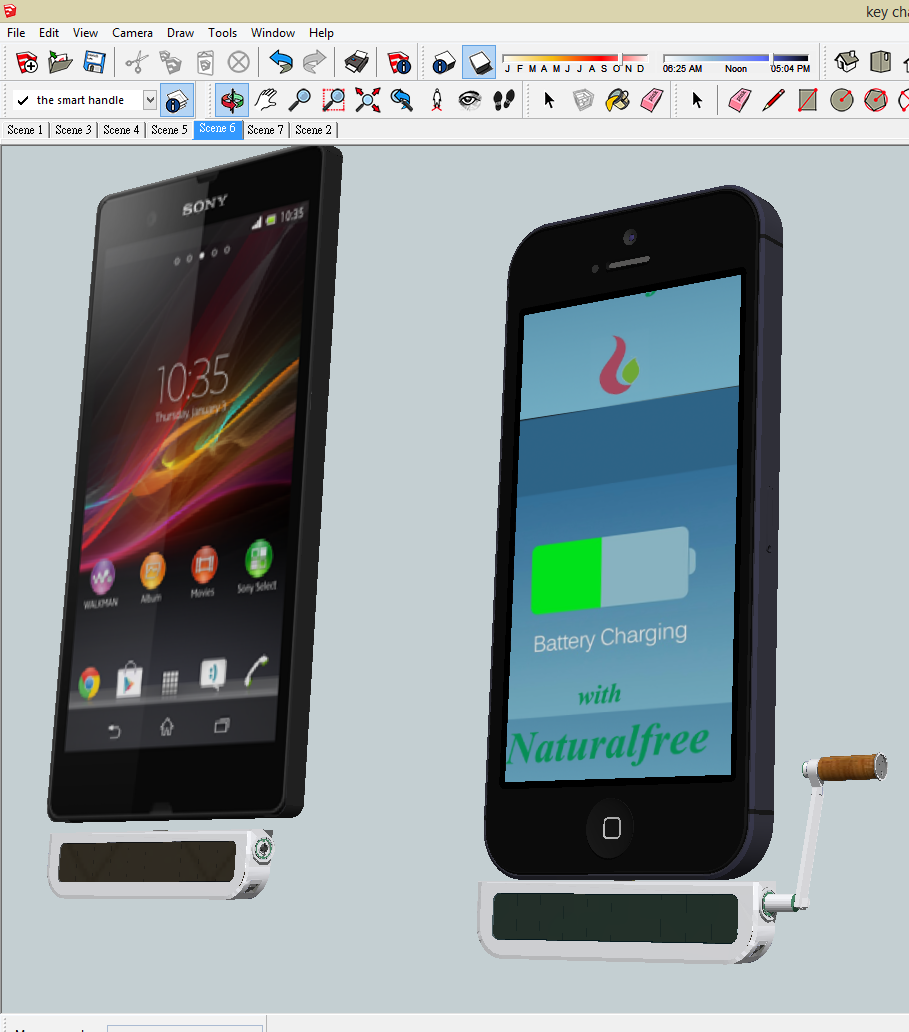This screenshot has height=1032, width=909.
Task: Open a file using the folder icon
Action: point(61,63)
